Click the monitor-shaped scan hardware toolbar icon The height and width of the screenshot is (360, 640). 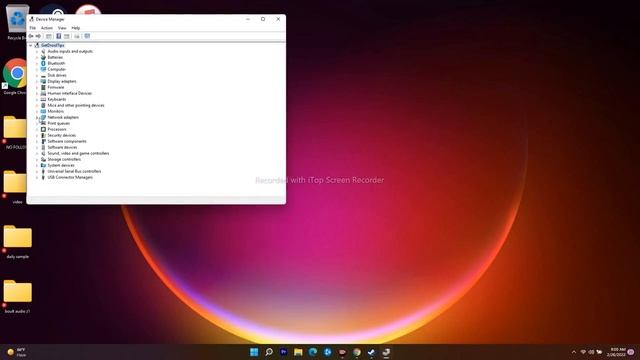pyautogui.click(x=87, y=36)
